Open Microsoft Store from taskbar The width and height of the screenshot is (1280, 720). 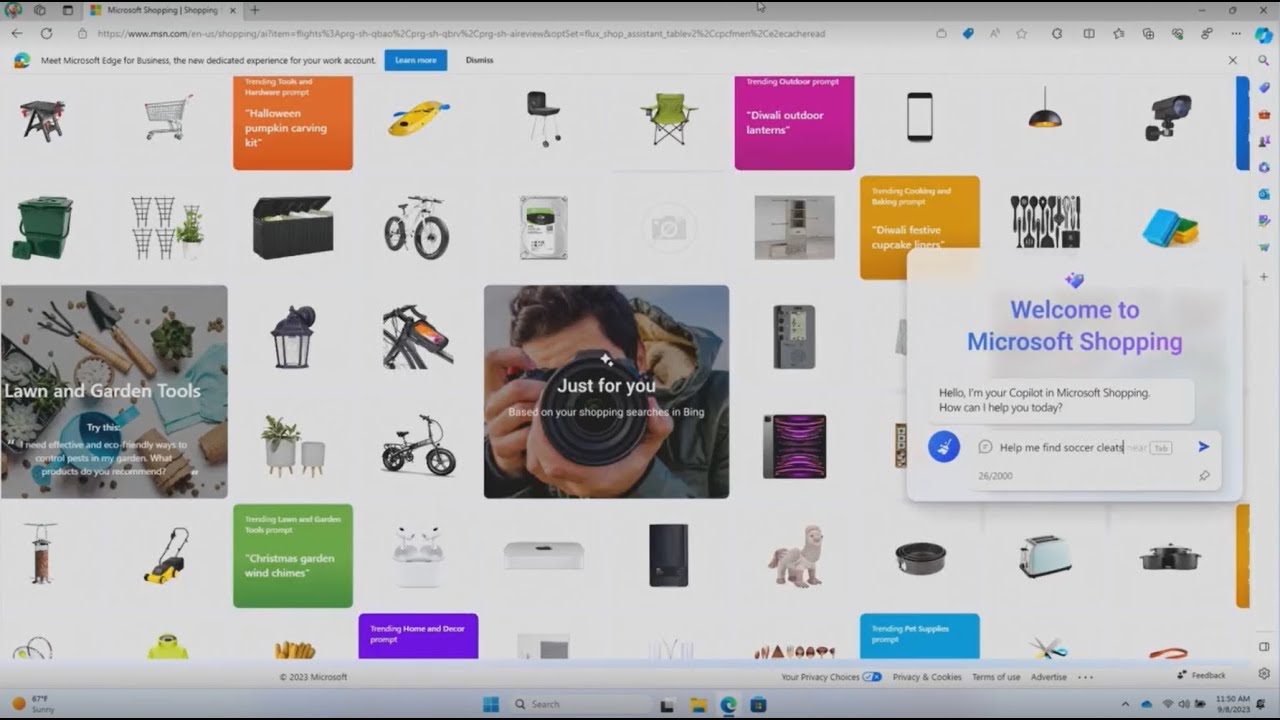click(x=758, y=704)
